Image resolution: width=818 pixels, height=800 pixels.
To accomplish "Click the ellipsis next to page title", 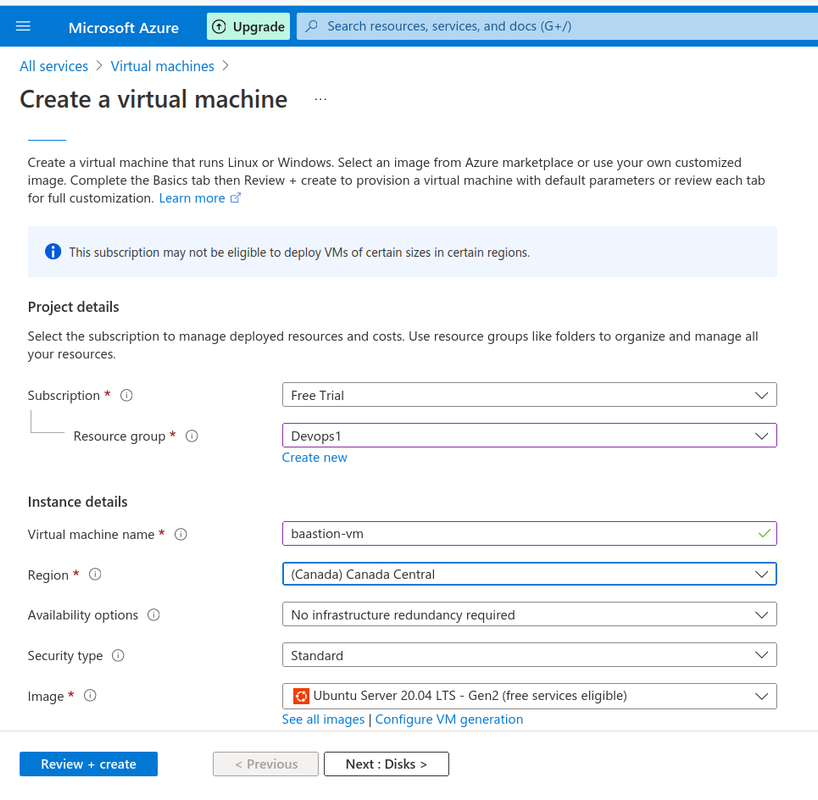I will point(320,99).
